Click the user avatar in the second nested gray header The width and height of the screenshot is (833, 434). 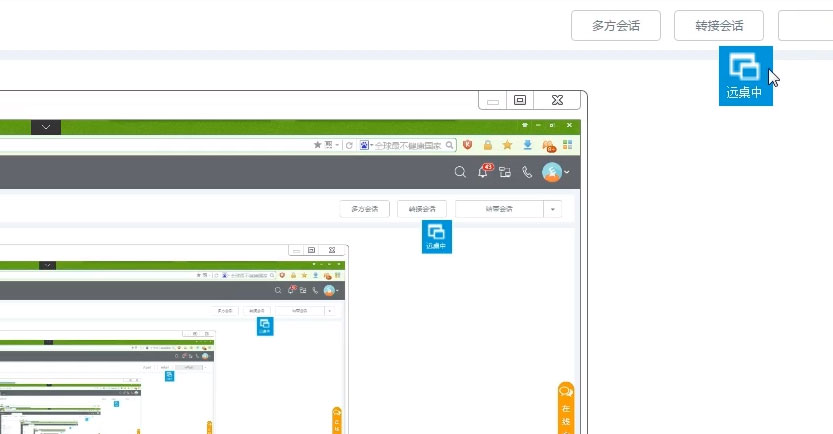pyautogui.click(x=329, y=290)
